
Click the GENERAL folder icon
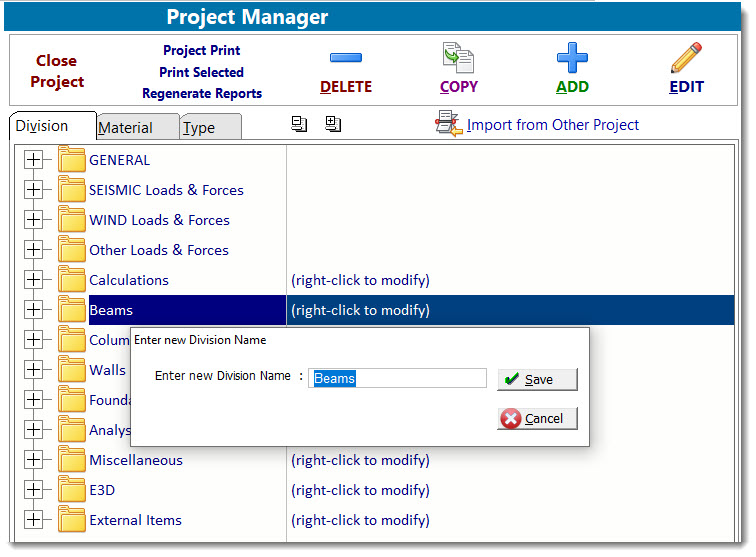71,160
